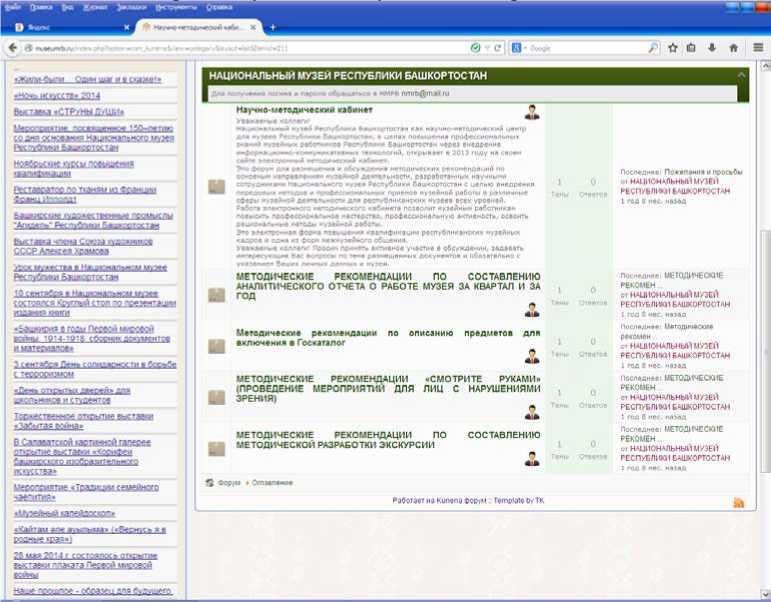Open last post Пожелания и просьбы

click(x=703, y=172)
